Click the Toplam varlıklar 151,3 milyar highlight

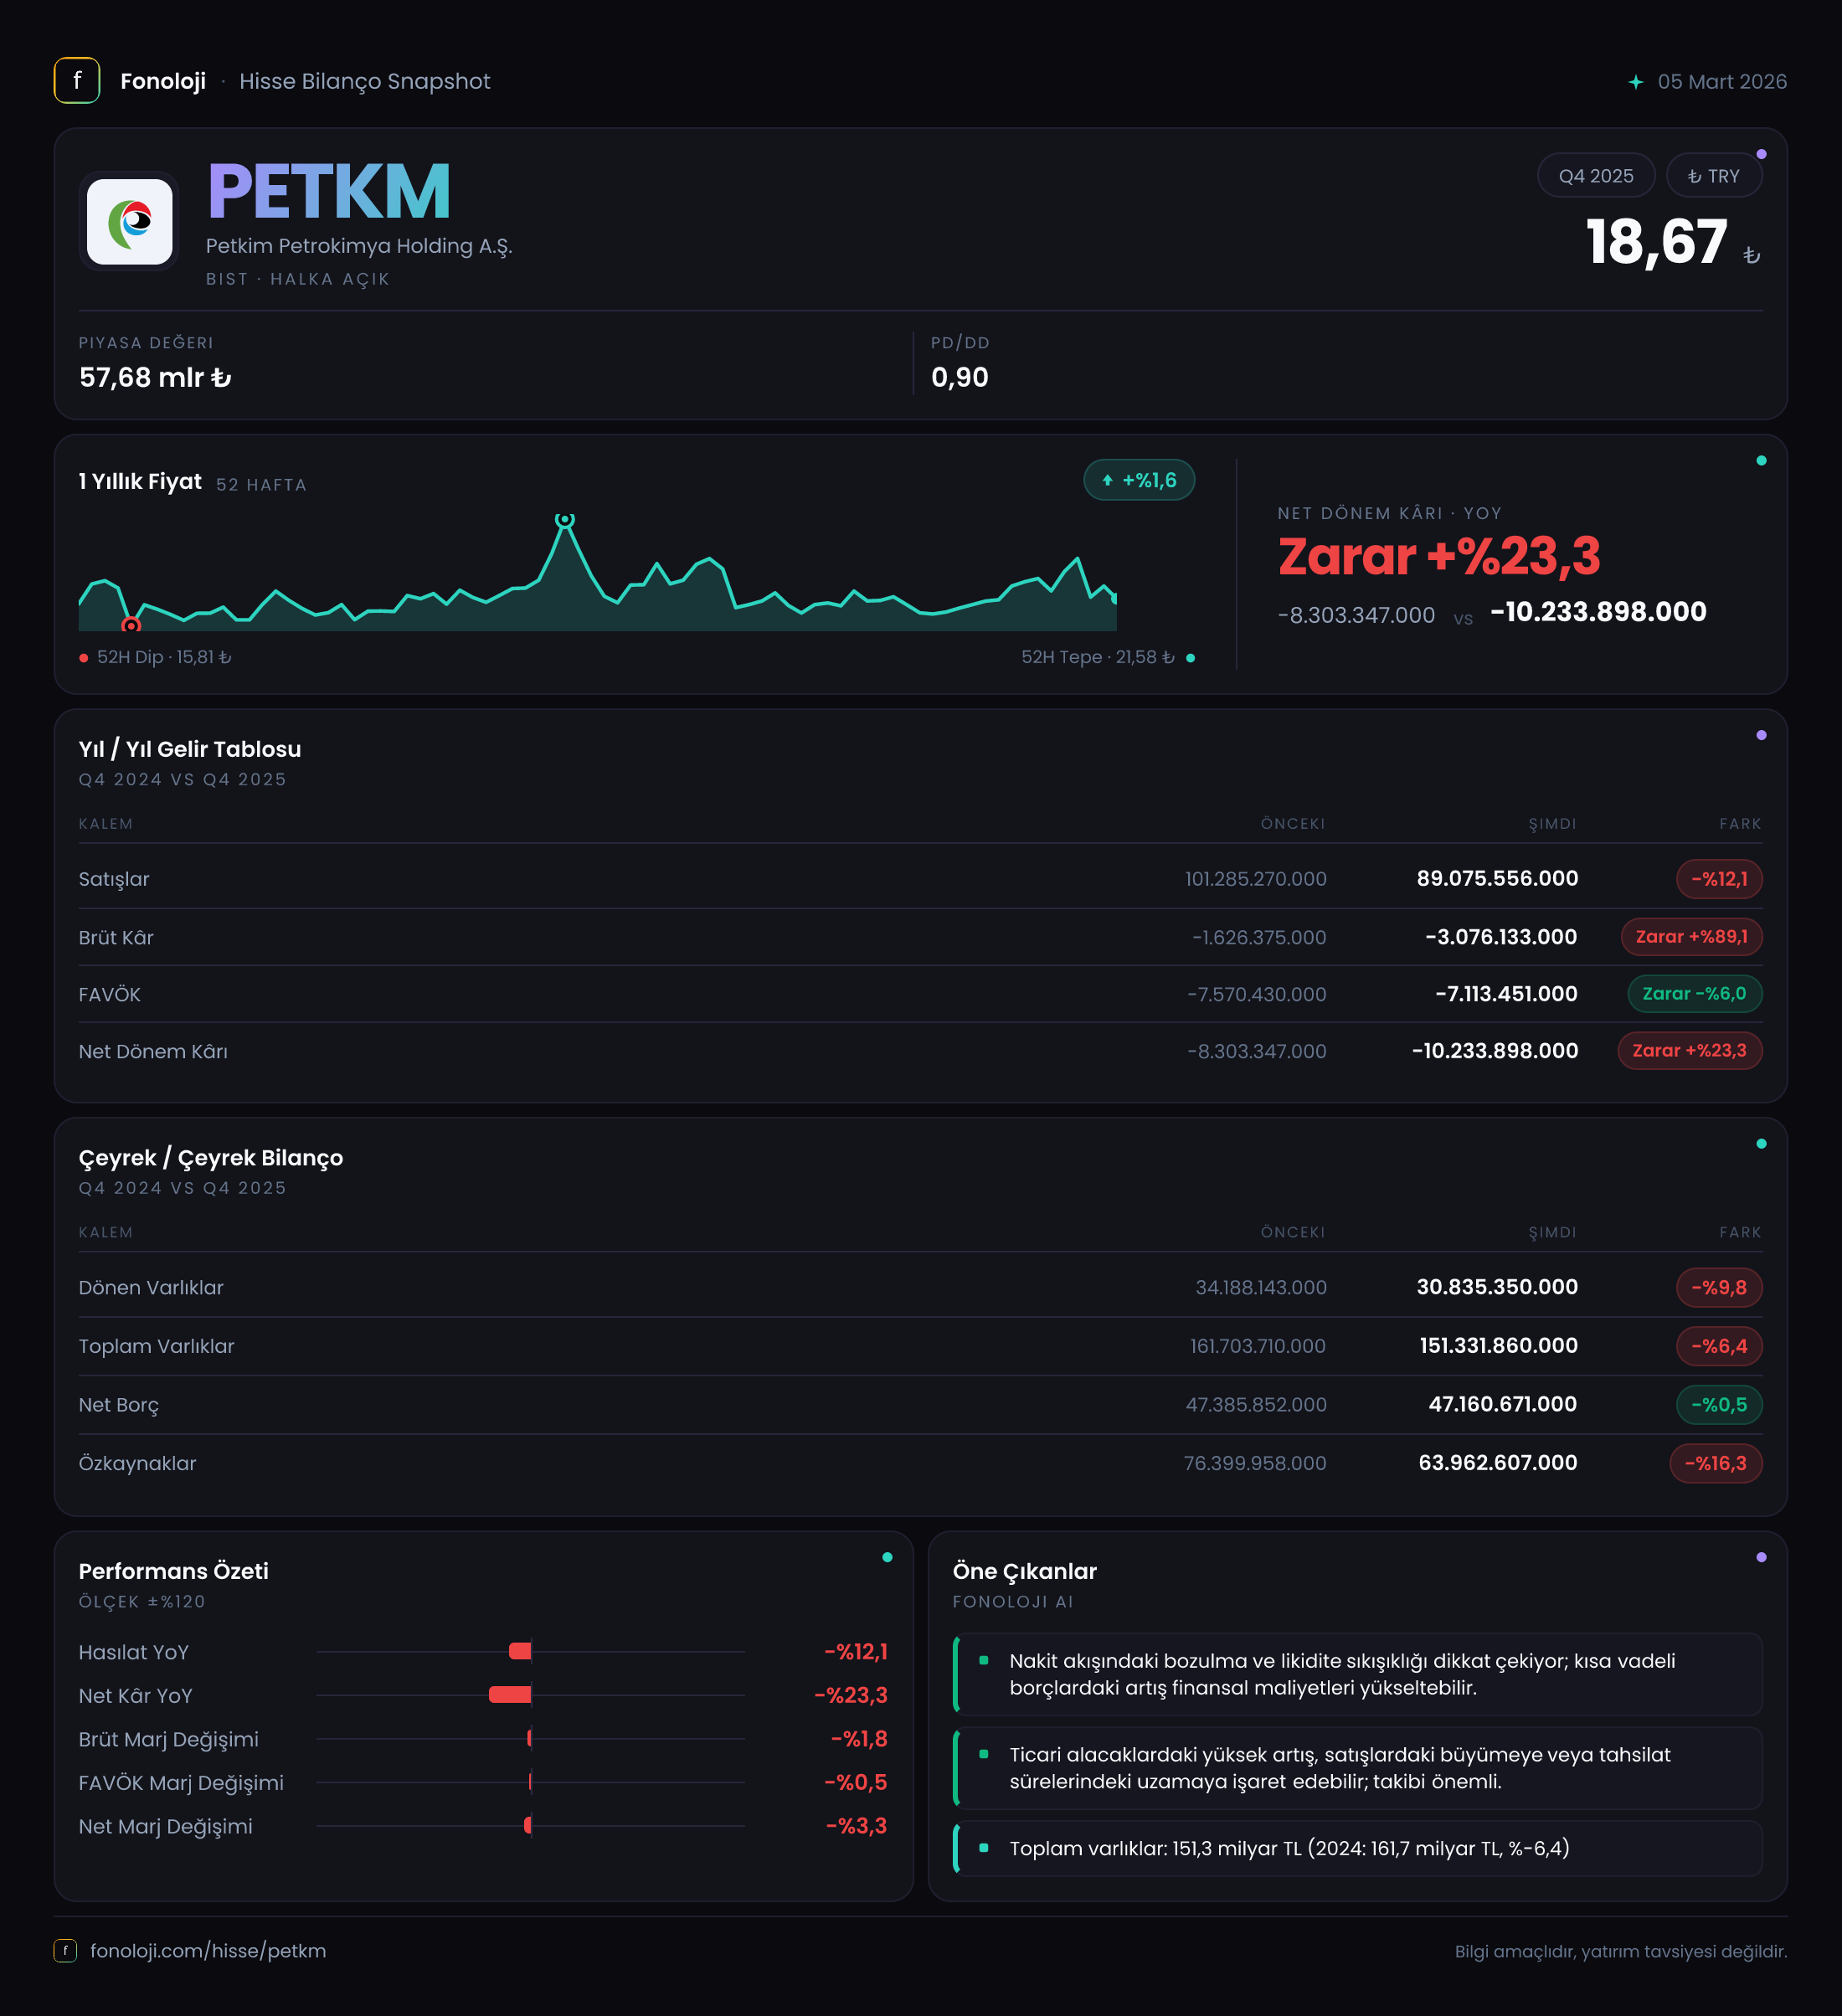tap(1358, 1849)
